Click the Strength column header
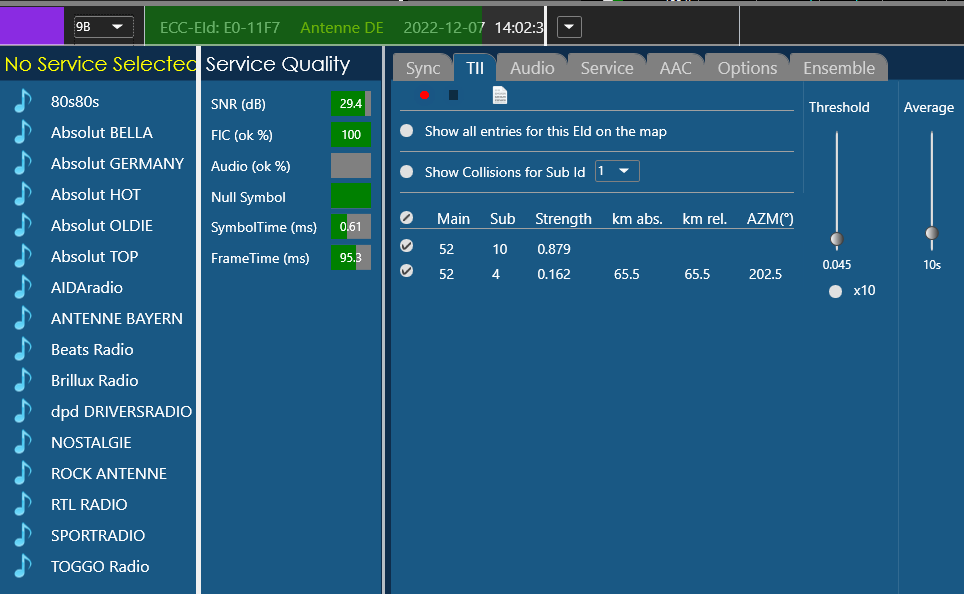This screenshot has height=594, width=964. coord(563,219)
